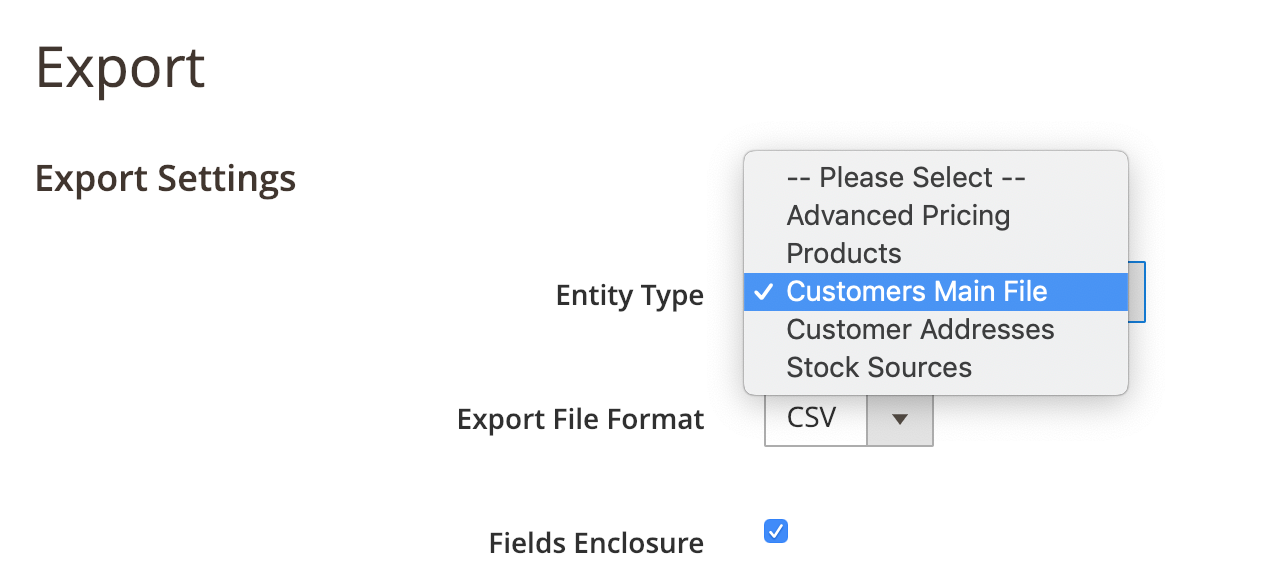Viewport: 1271px width, 587px height.
Task: Click the Entity Type field label
Action: click(629, 296)
